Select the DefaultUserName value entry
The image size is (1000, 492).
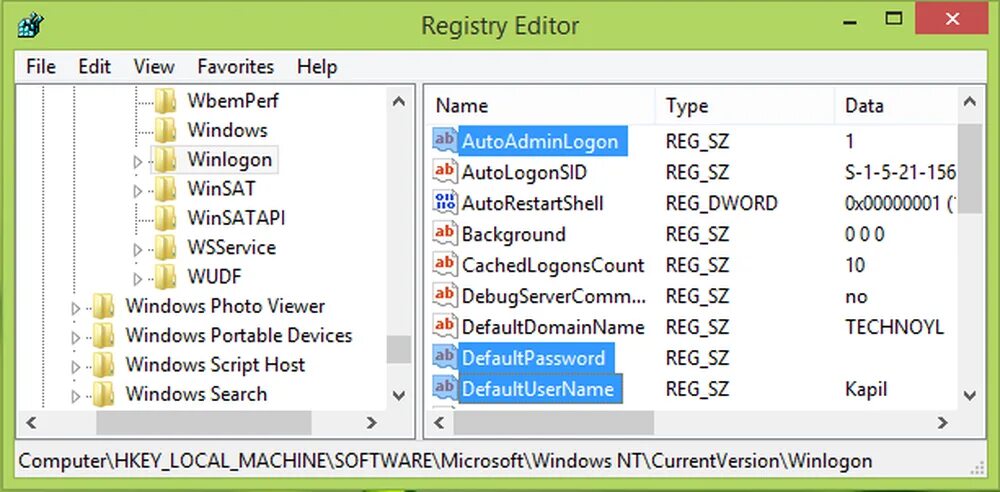tap(538, 389)
